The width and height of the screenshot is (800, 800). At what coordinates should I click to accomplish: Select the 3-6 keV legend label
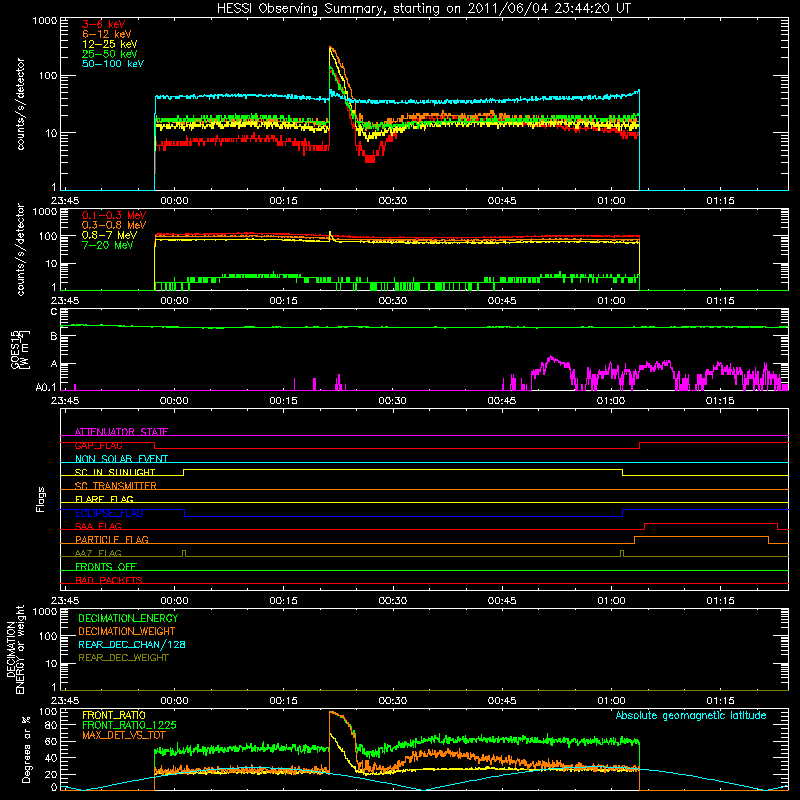tap(103, 24)
